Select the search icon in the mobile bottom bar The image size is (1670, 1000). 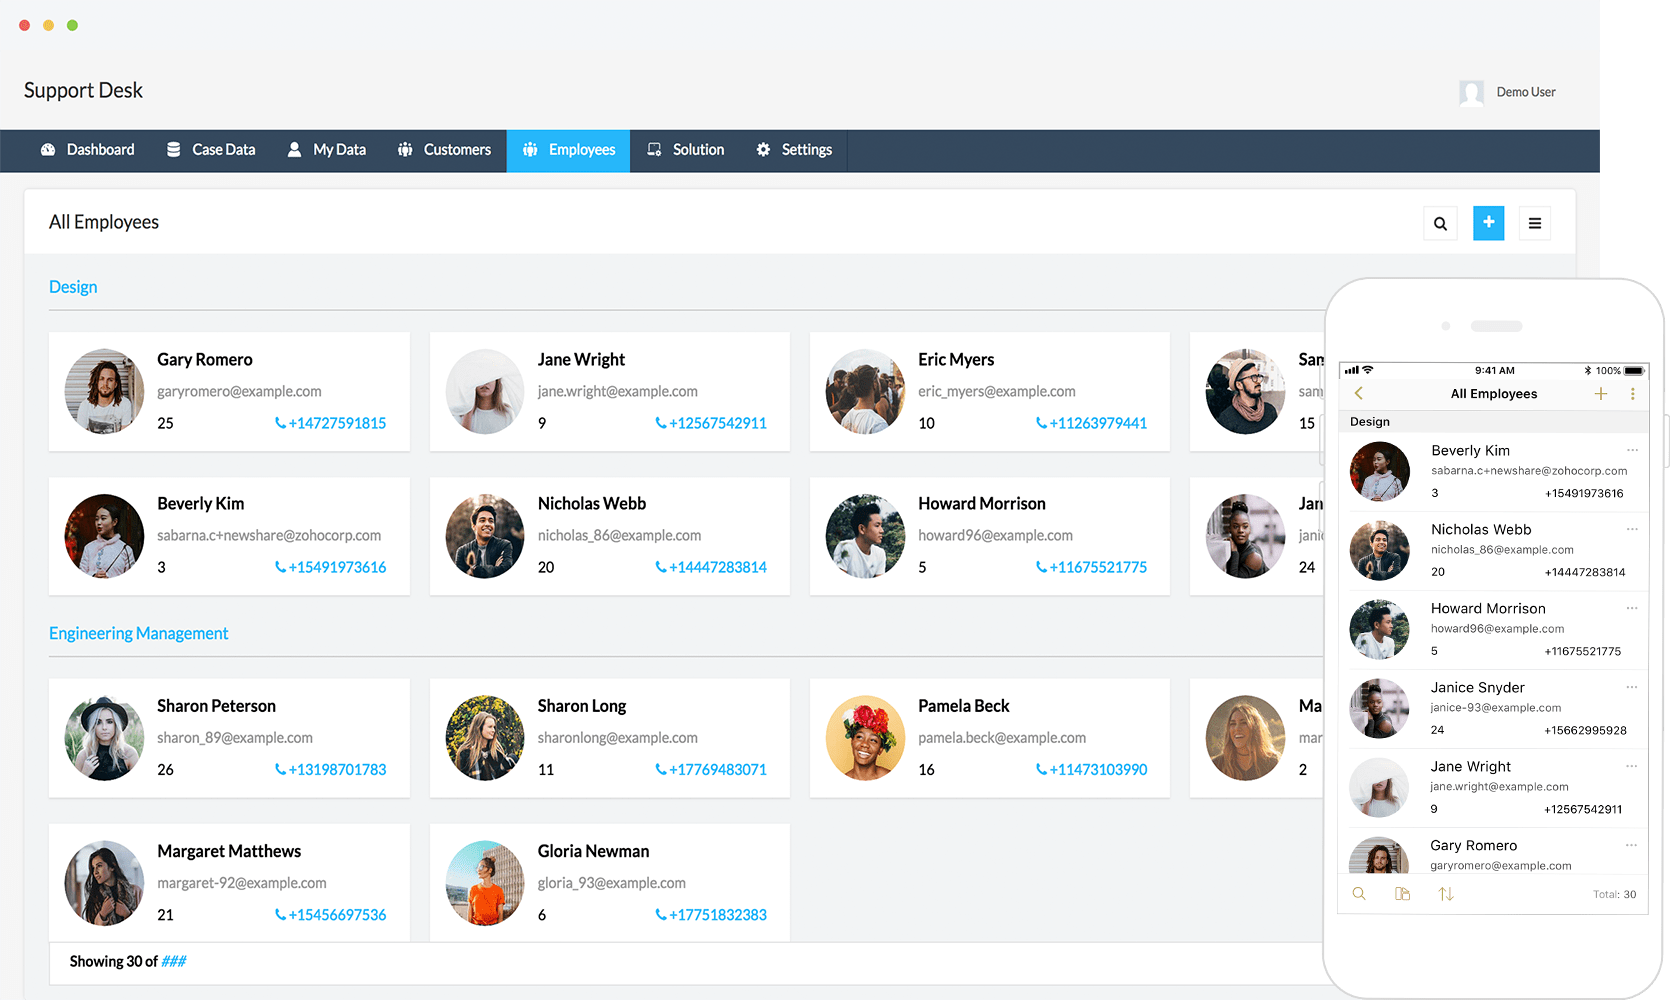pos(1359,893)
